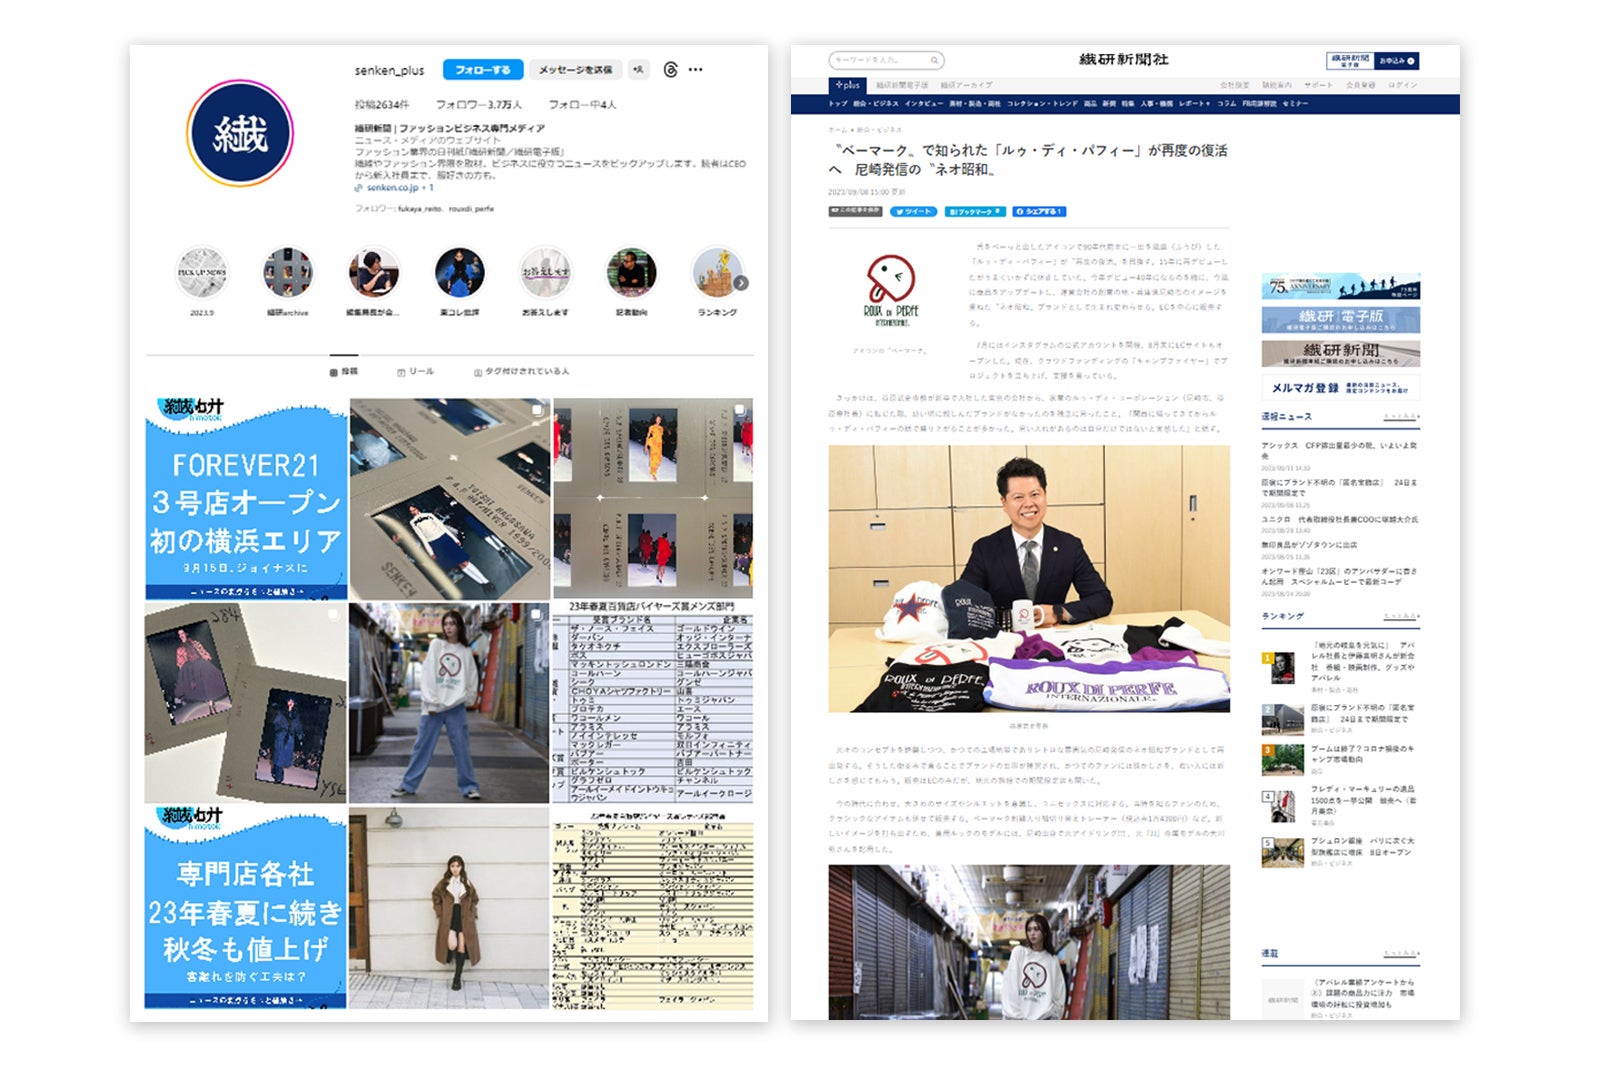This screenshot has width=1600, height=1067.
Task: Open the senken.co.jp profile link
Action: click(393, 188)
